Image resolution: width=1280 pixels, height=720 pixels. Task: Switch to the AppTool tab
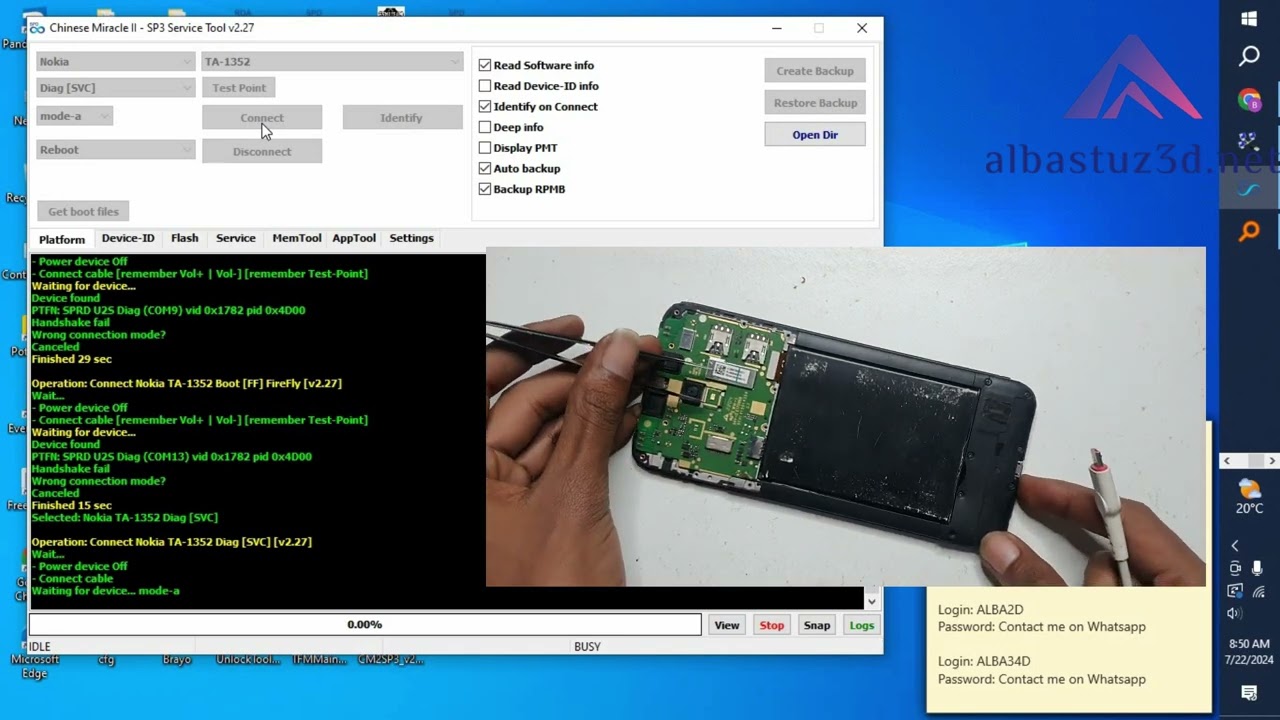tap(354, 238)
